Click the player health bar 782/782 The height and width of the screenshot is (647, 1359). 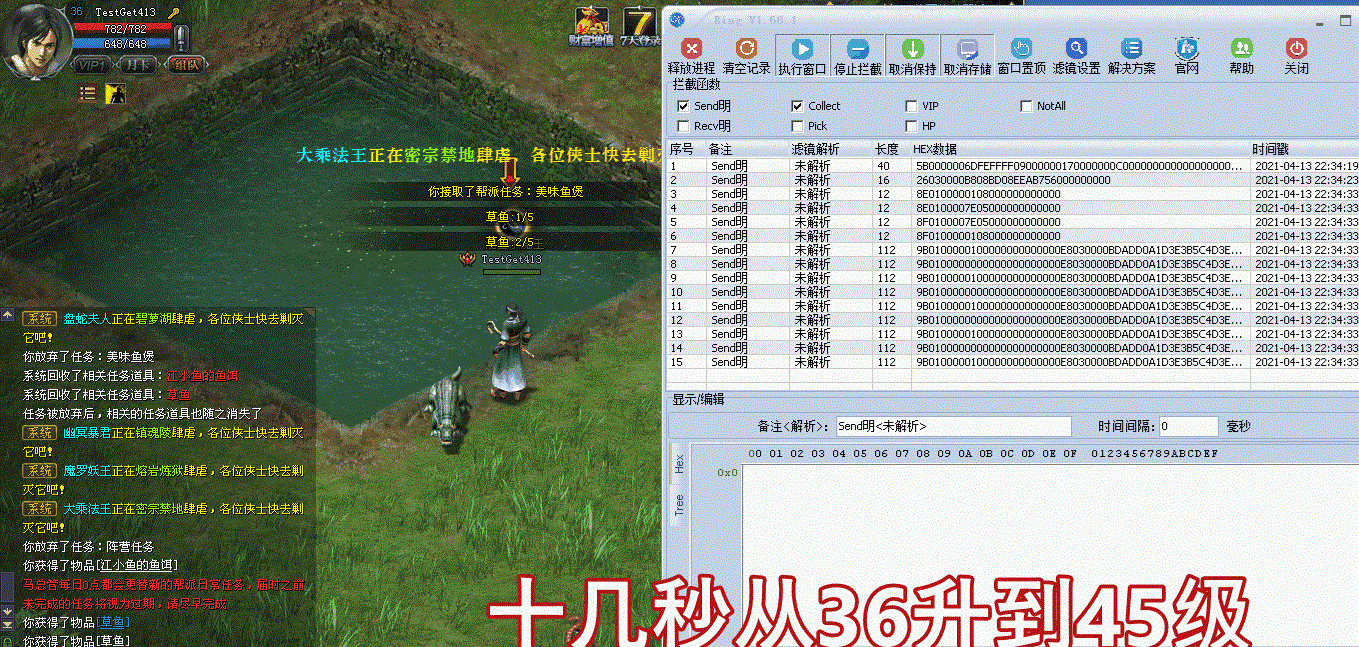[121, 29]
